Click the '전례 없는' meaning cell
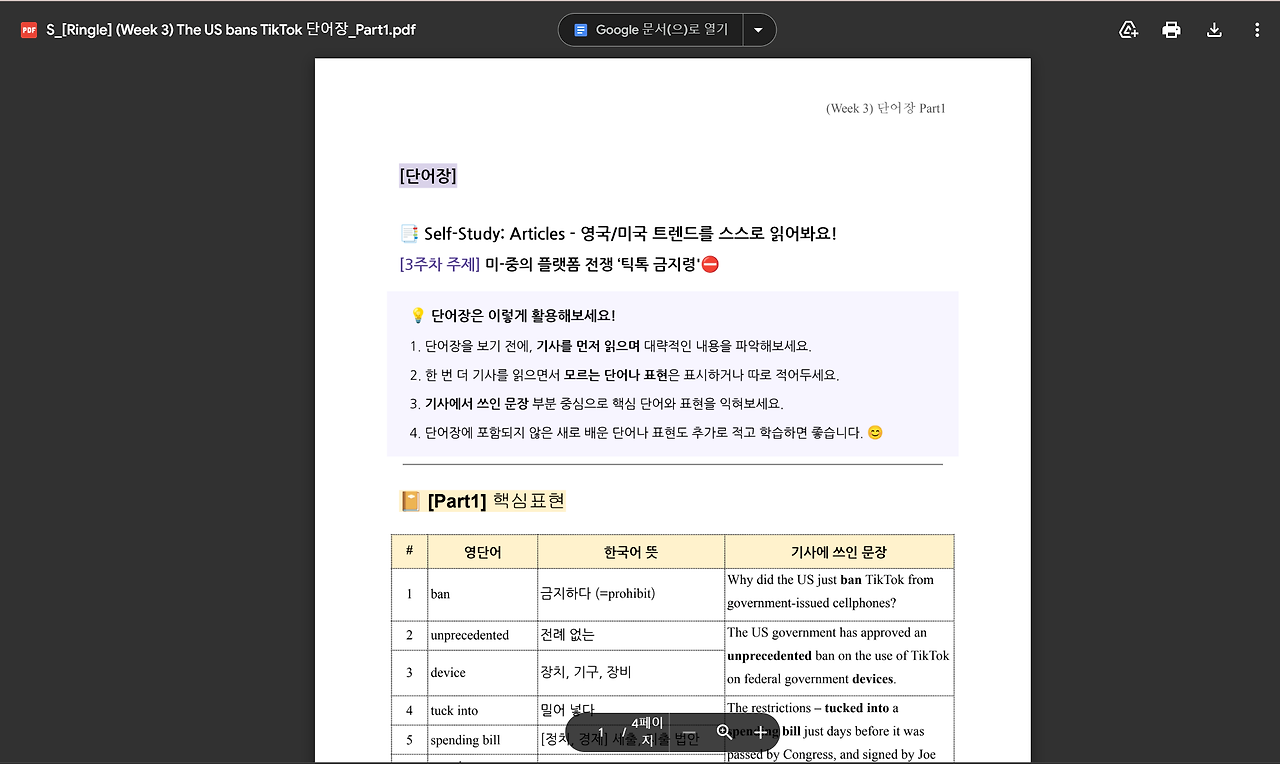 (631, 635)
